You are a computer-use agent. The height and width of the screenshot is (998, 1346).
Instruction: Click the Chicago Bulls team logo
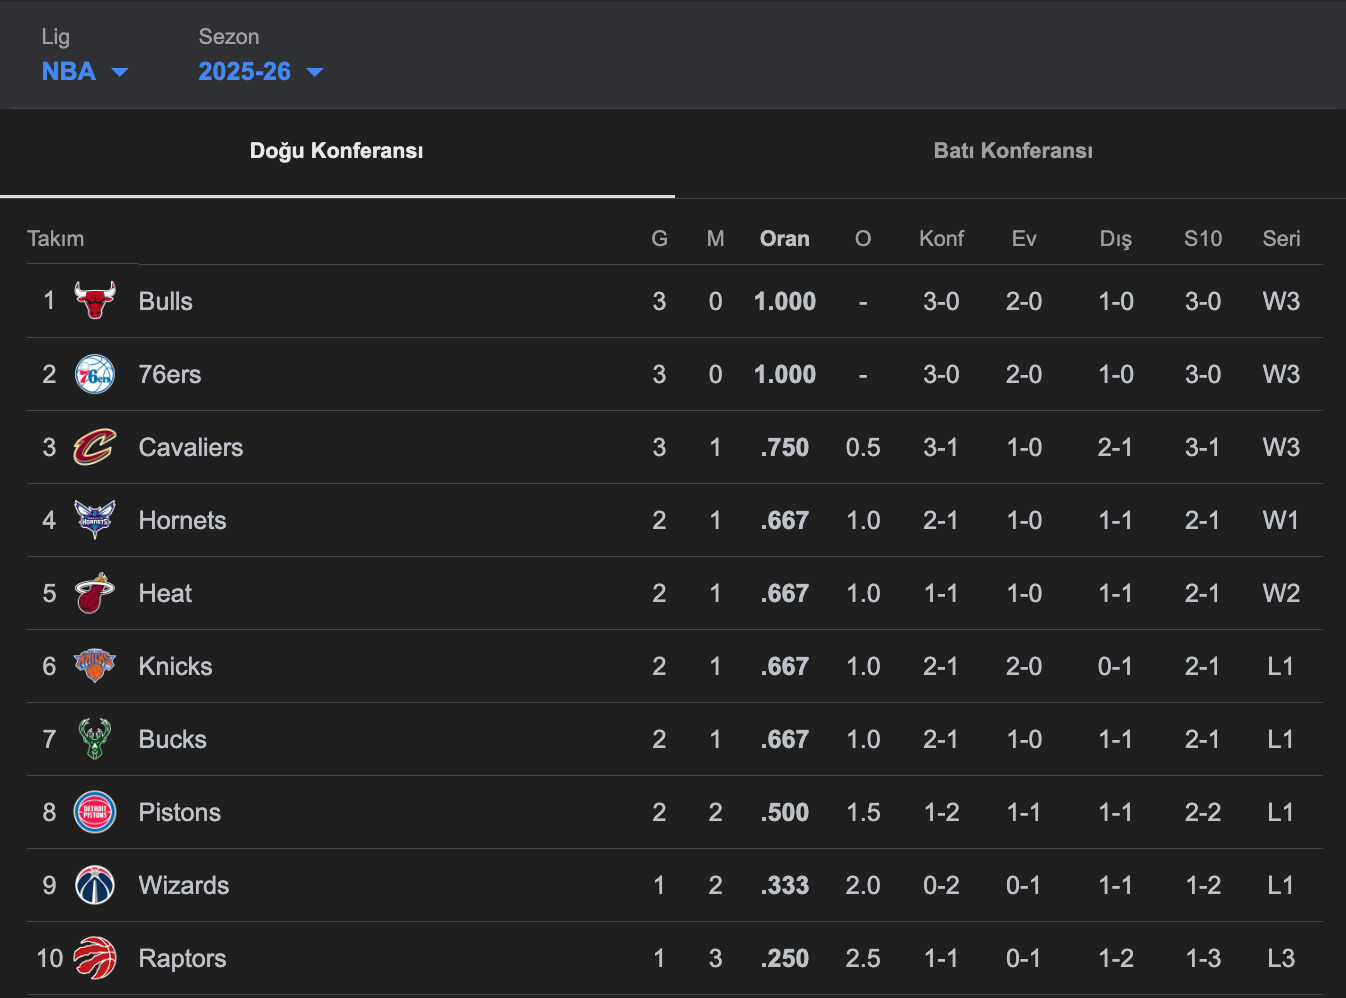(x=95, y=301)
